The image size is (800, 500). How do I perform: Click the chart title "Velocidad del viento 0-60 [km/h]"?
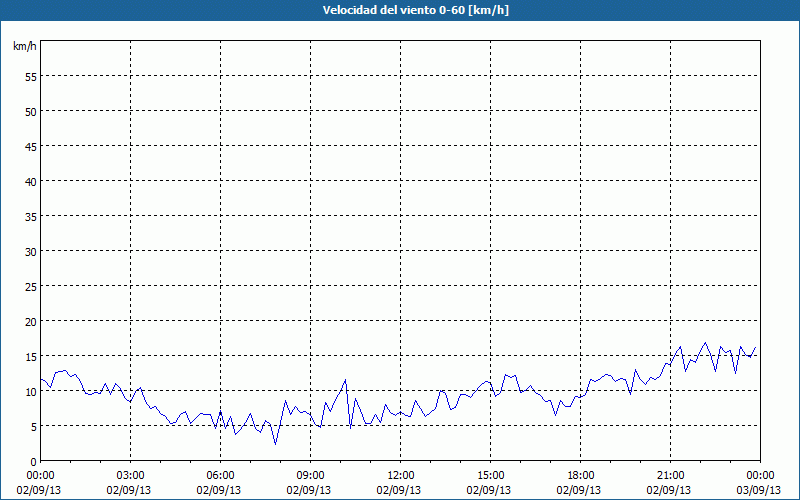coord(415,10)
